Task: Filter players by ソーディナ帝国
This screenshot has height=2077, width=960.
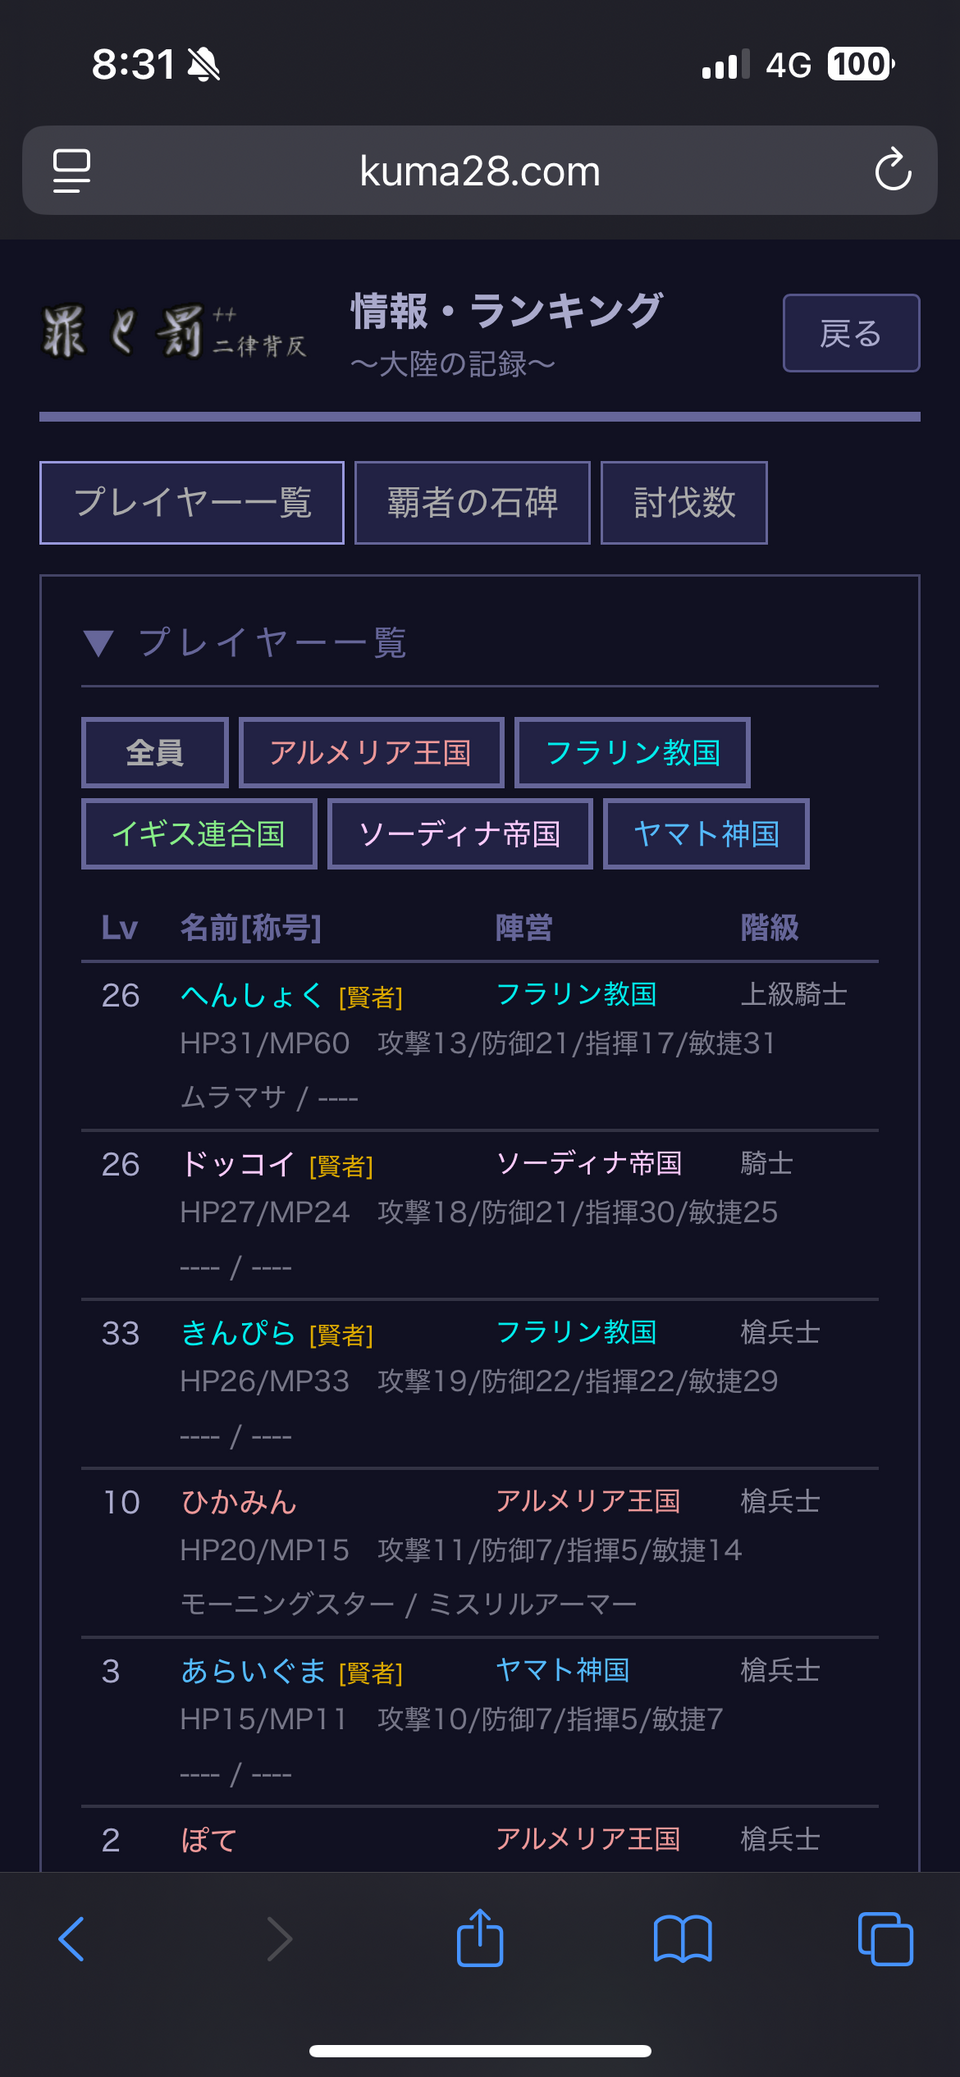Action: tap(460, 834)
